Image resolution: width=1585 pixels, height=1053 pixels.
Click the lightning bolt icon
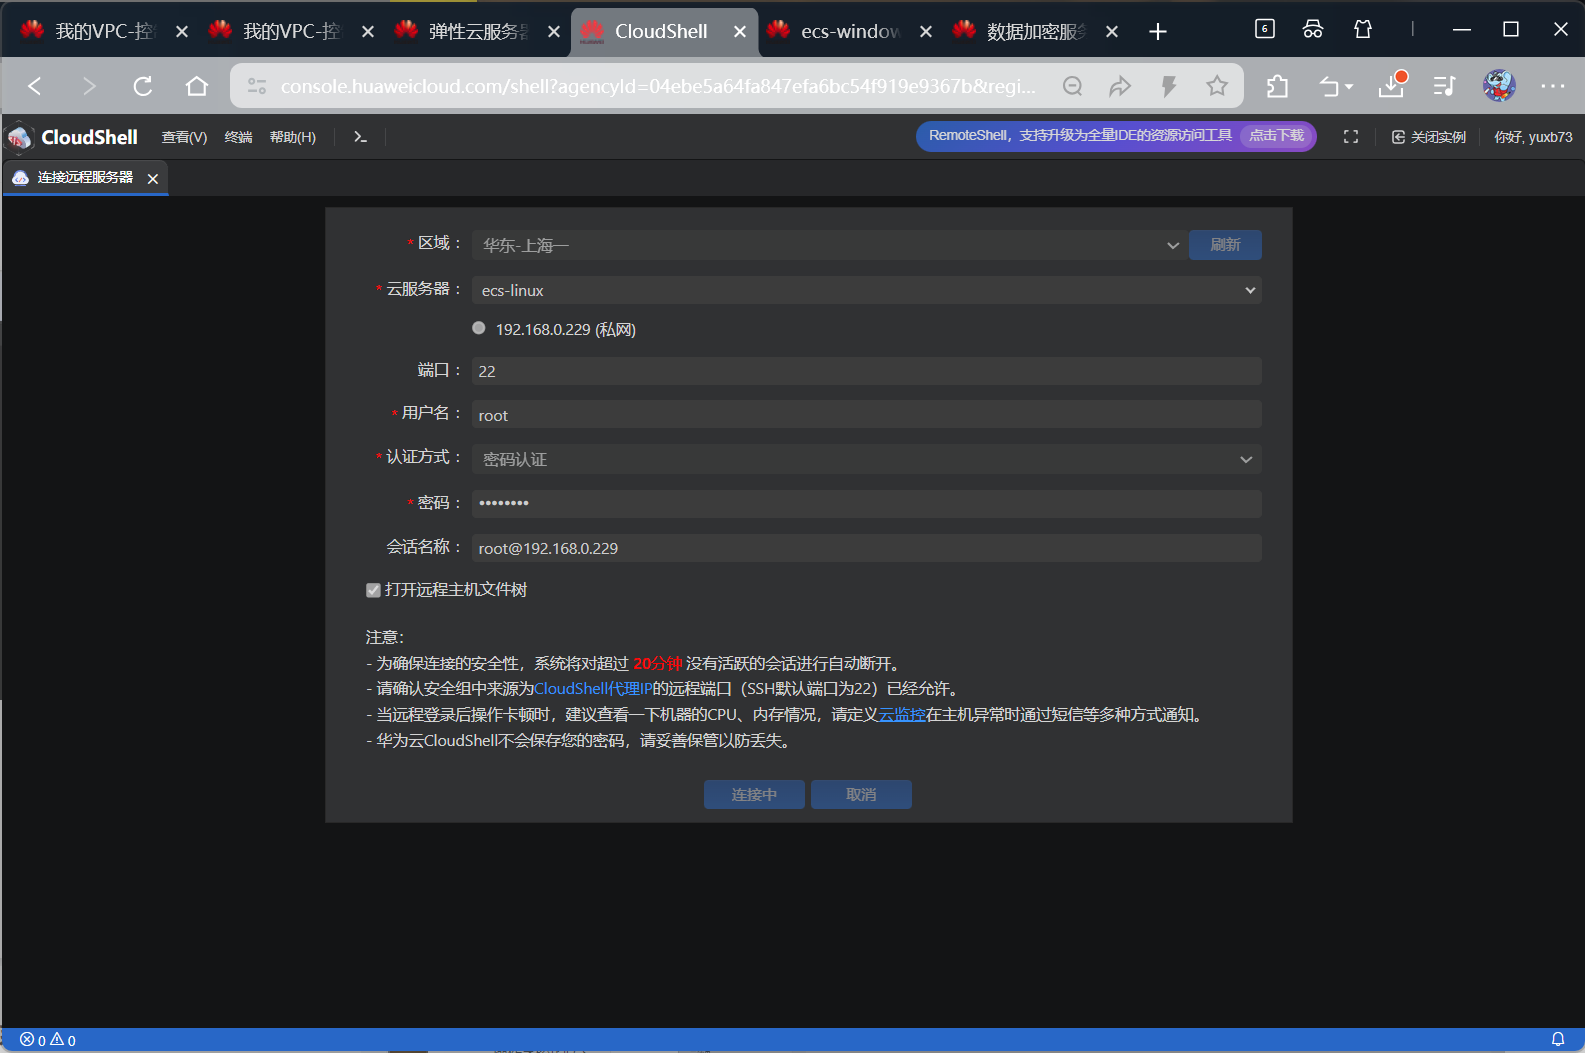pos(1168,86)
